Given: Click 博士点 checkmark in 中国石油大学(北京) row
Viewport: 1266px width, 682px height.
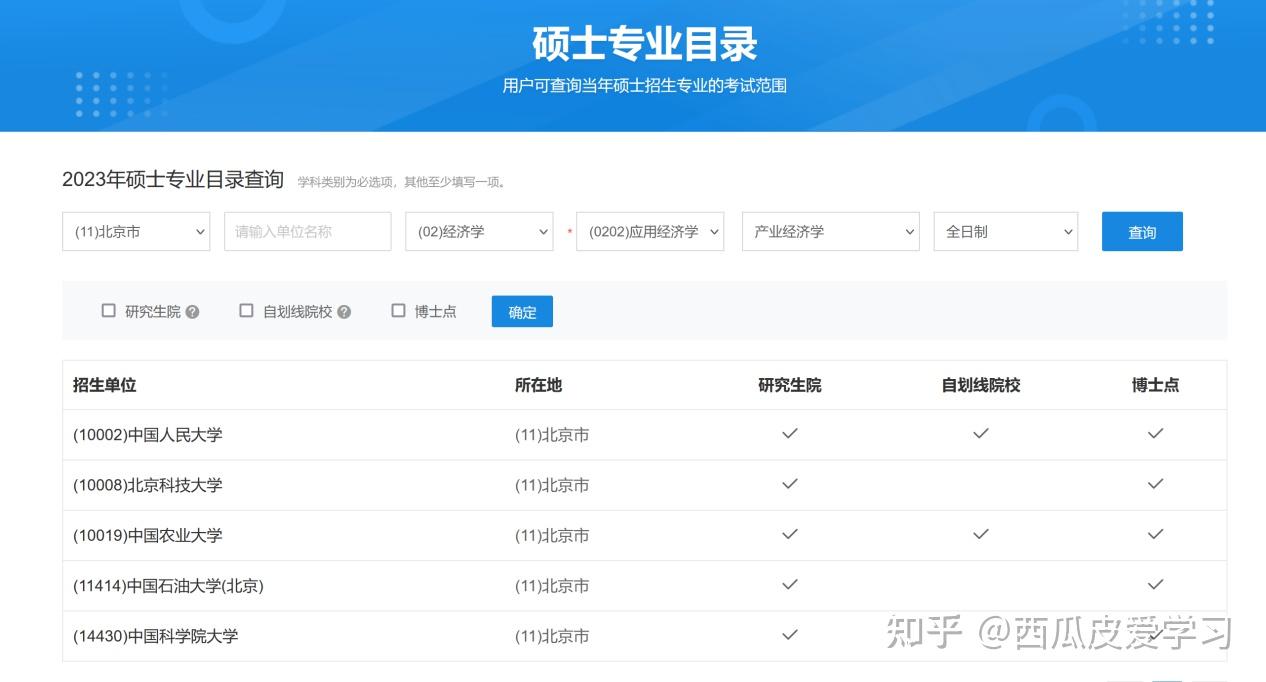Looking at the screenshot, I should click(1155, 584).
